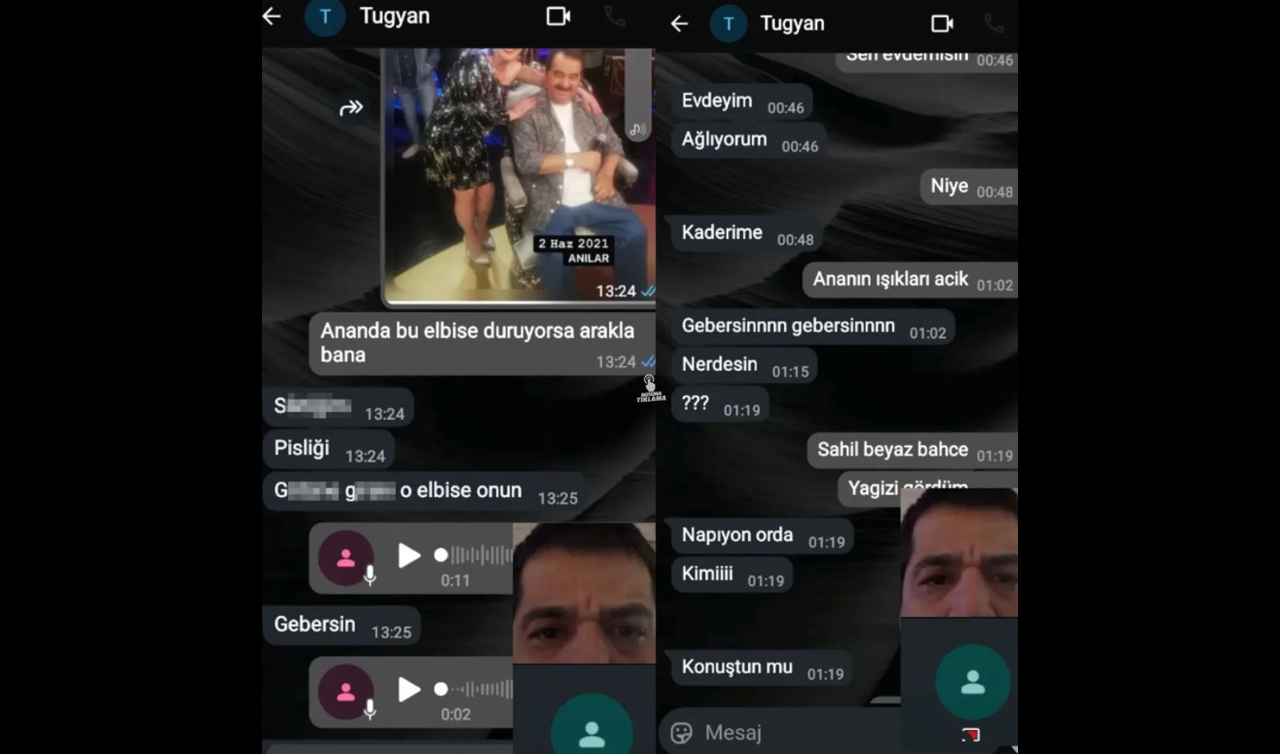Select the "Sahil beyaz bahce" message bubble
The height and width of the screenshot is (754, 1280).
pyautogui.click(x=892, y=451)
